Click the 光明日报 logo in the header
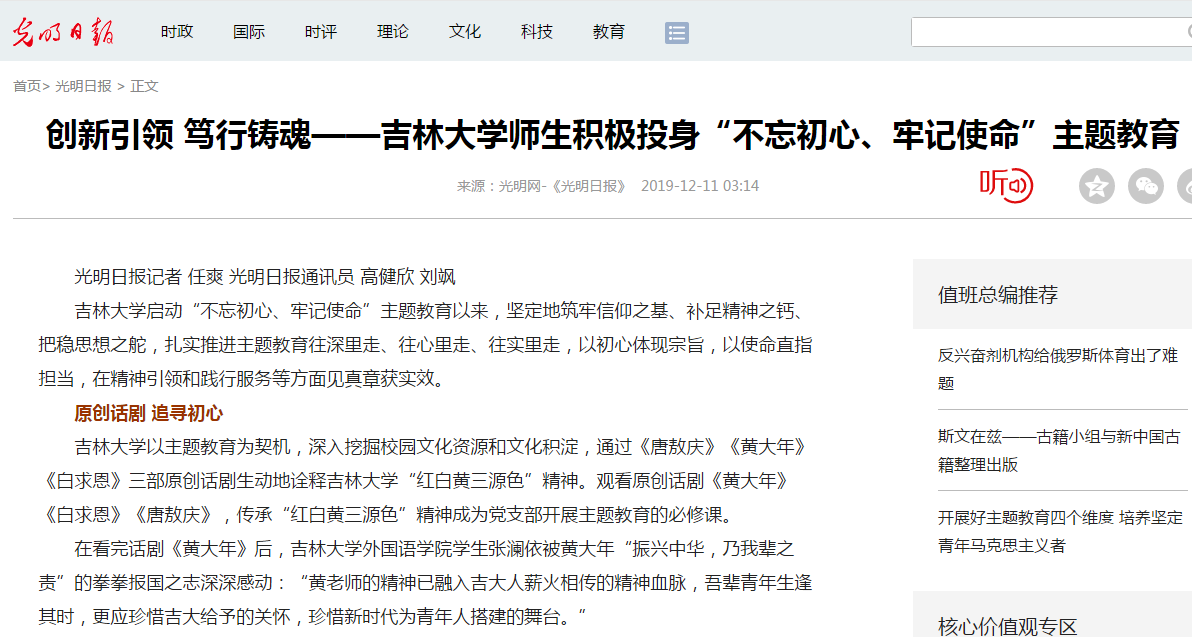The height and width of the screenshot is (637, 1192). click(63, 32)
